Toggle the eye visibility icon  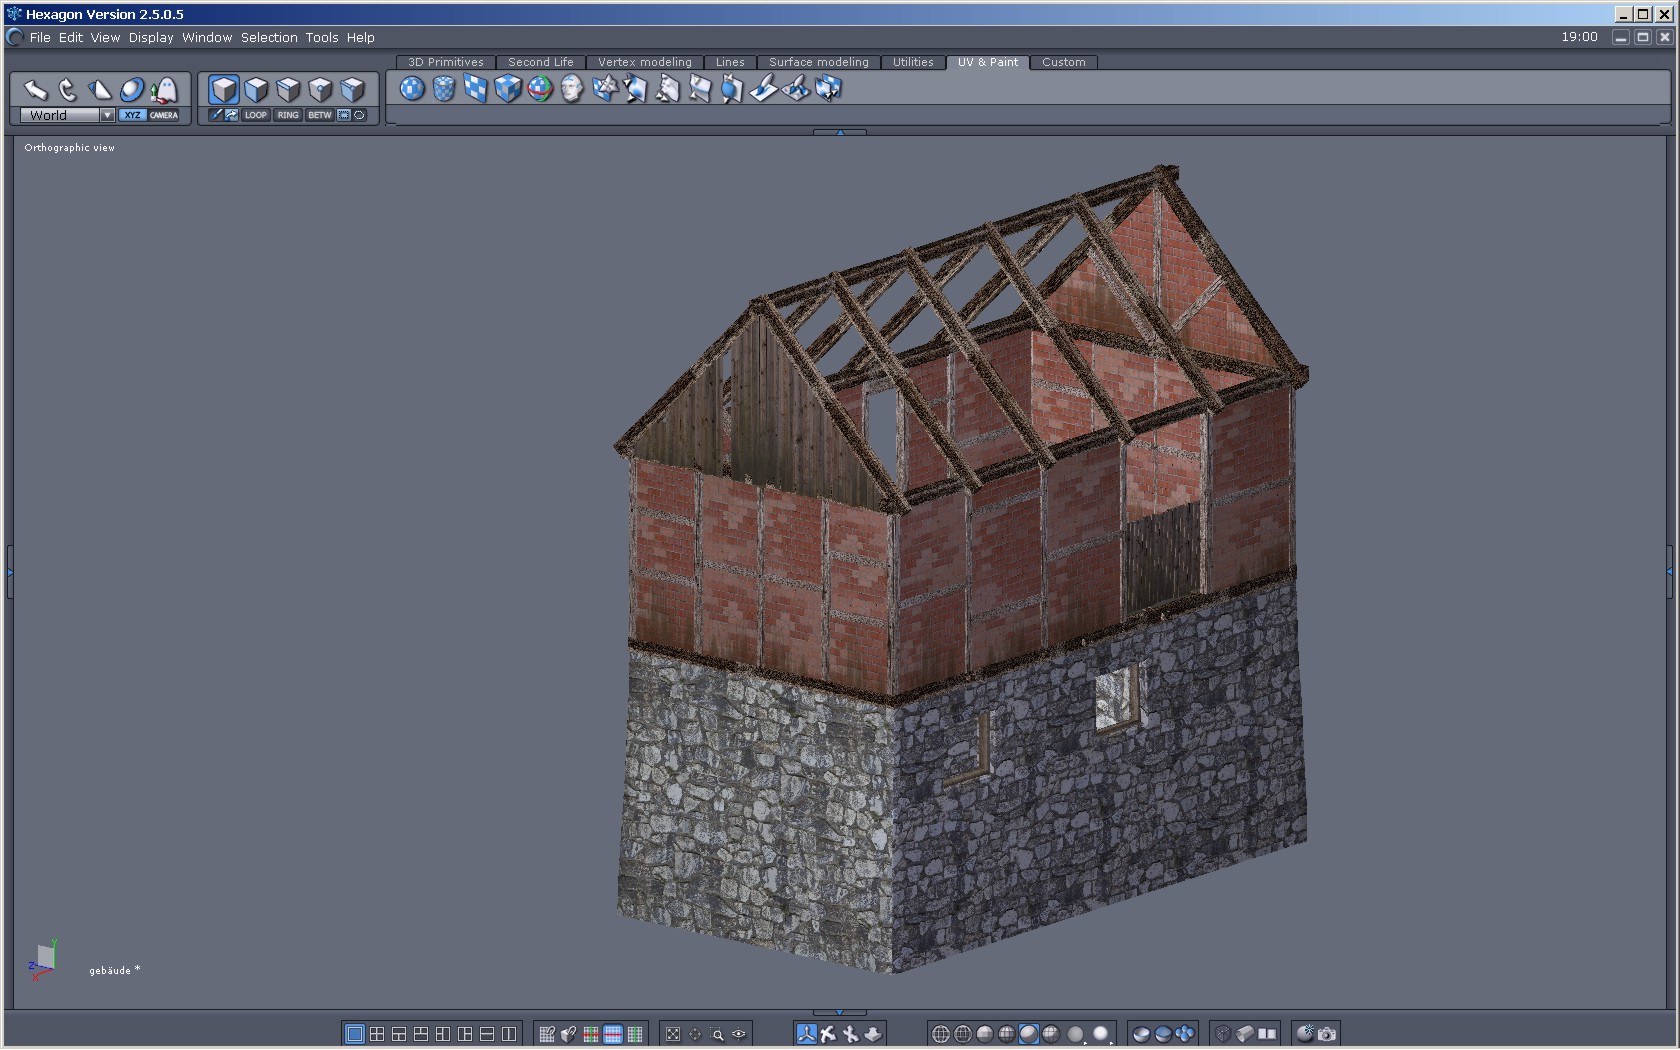tap(739, 1034)
